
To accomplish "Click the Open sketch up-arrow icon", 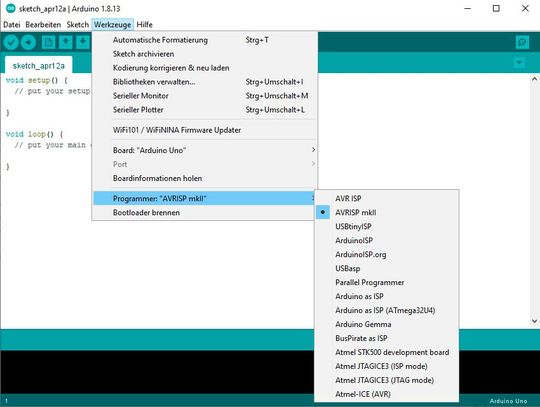I will point(65,42).
